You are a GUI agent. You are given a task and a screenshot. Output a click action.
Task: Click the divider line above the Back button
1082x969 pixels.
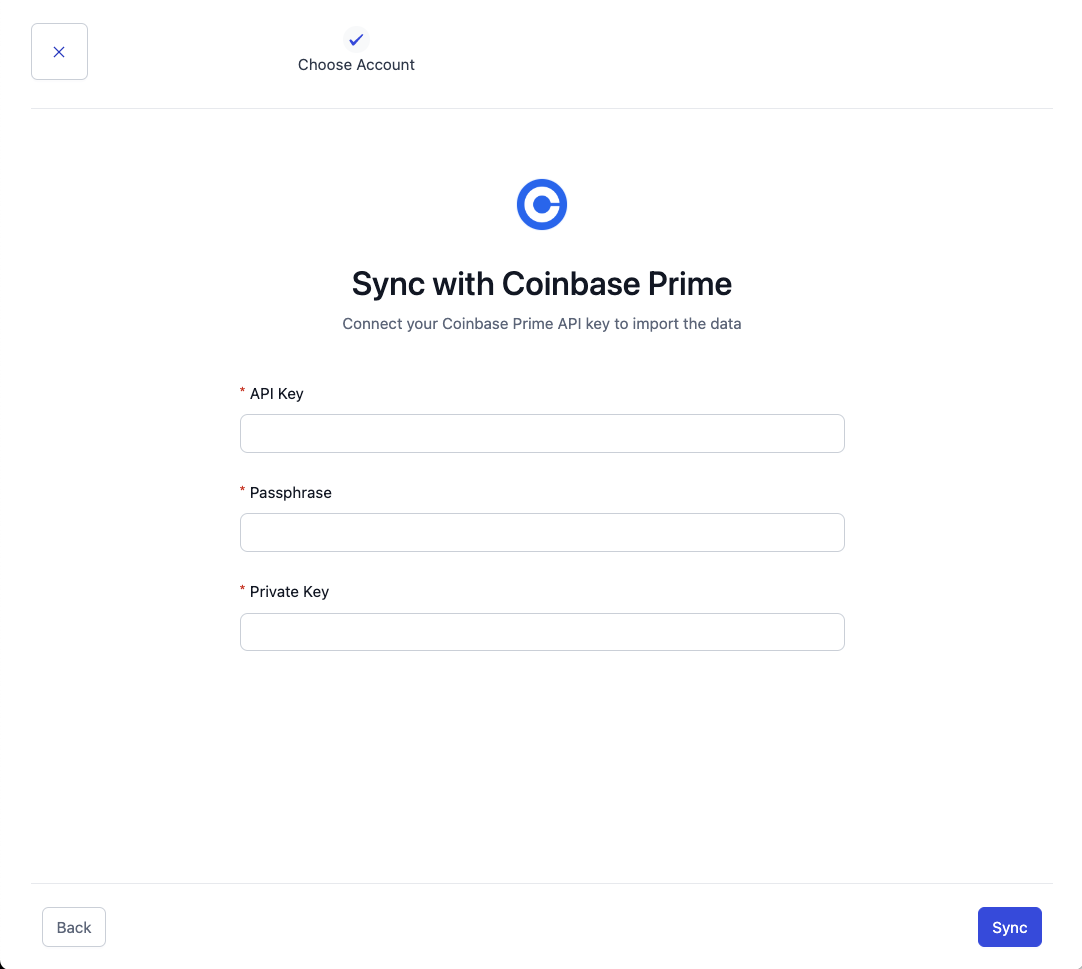click(542, 883)
